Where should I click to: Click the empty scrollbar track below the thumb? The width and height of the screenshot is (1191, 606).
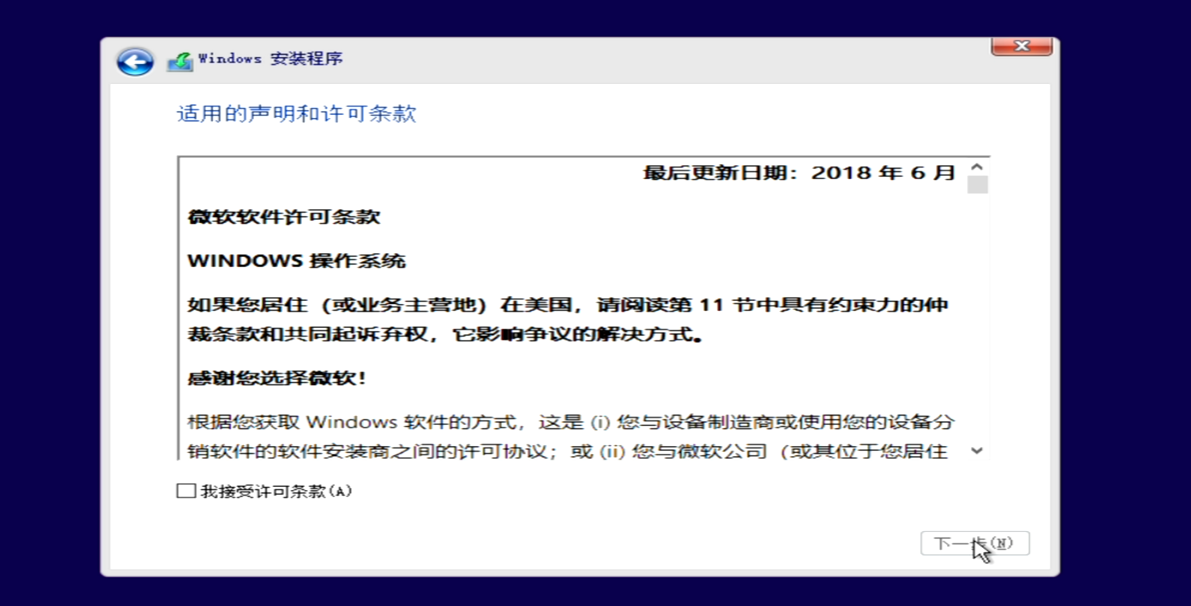pyautogui.click(x=977, y=320)
